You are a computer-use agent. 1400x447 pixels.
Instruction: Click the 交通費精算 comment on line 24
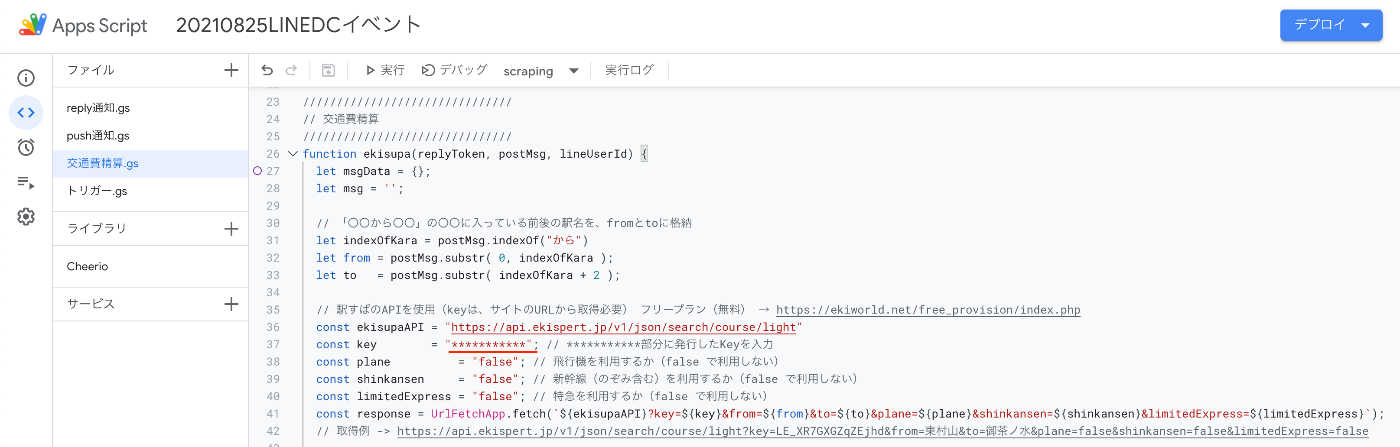click(343, 119)
